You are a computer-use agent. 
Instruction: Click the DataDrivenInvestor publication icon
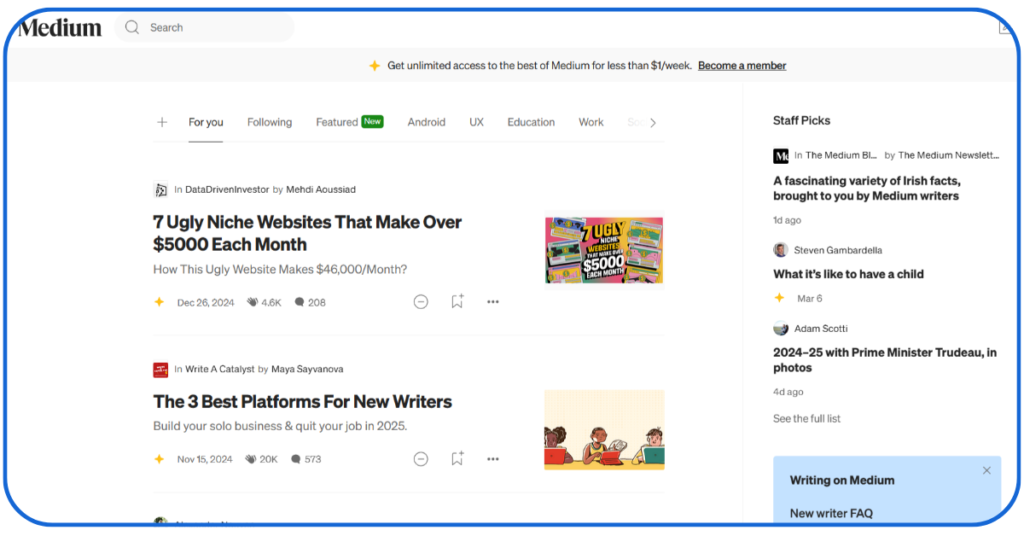coord(161,190)
